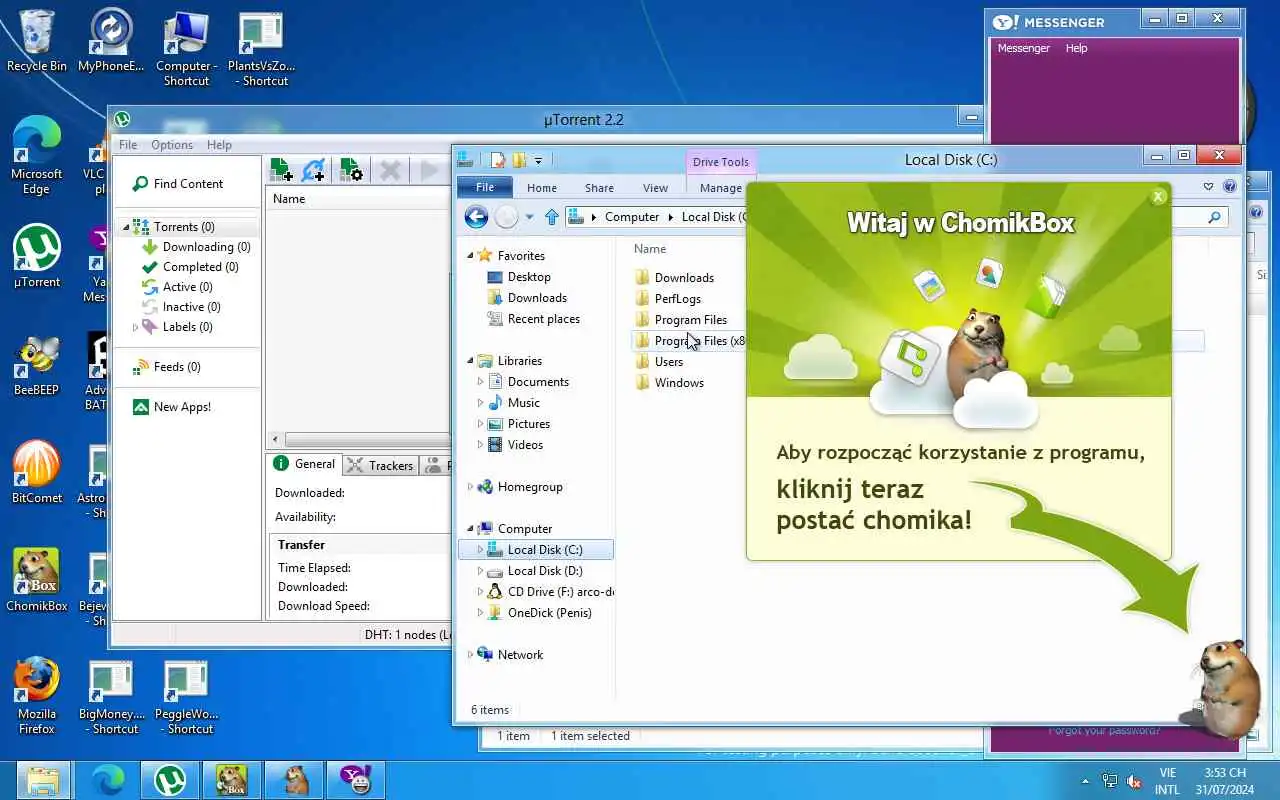This screenshot has width=1280, height=800.
Task: Open µTorrent Help menu
Action: click(x=219, y=145)
